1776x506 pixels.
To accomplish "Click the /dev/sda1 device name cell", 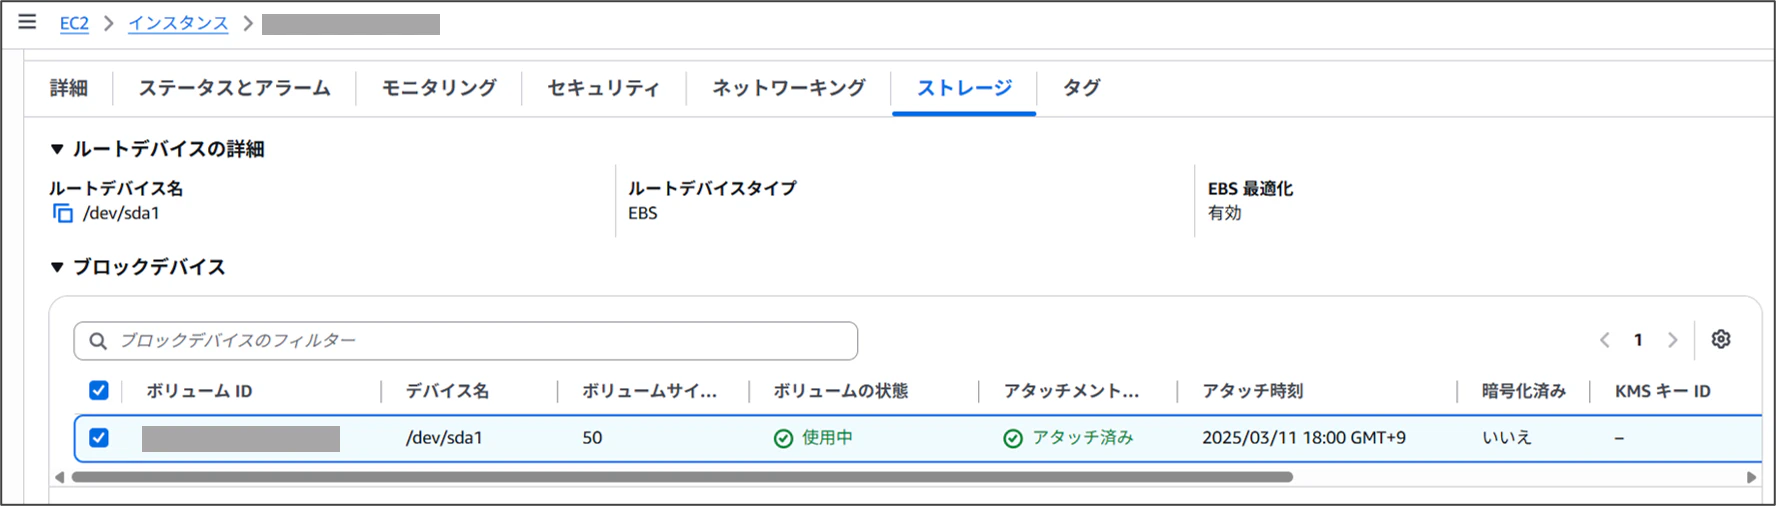I will tap(444, 438).
